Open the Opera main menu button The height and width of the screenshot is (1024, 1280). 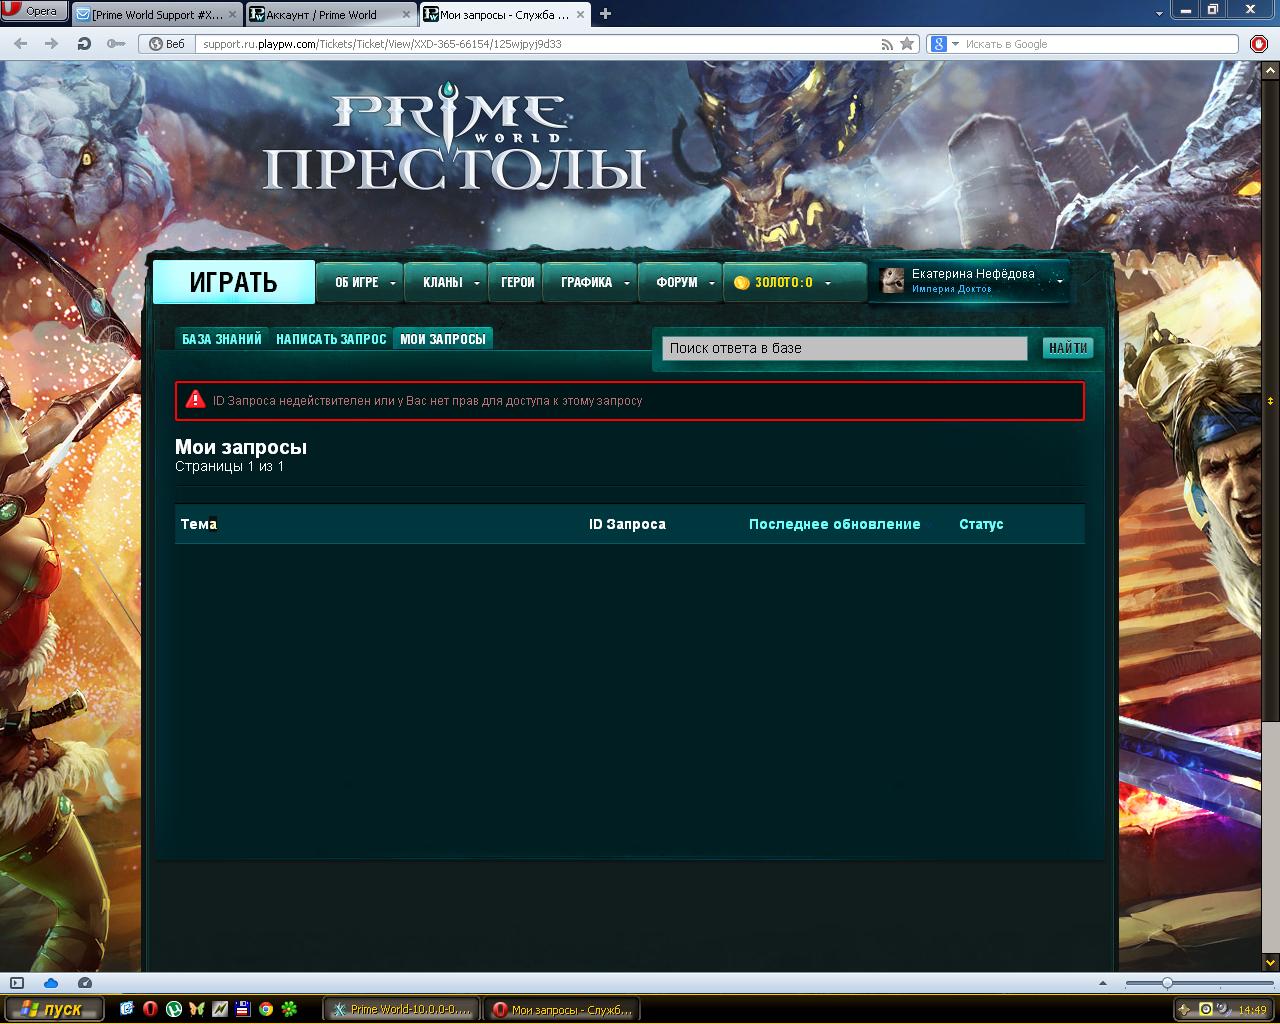(x=34, y=12)
